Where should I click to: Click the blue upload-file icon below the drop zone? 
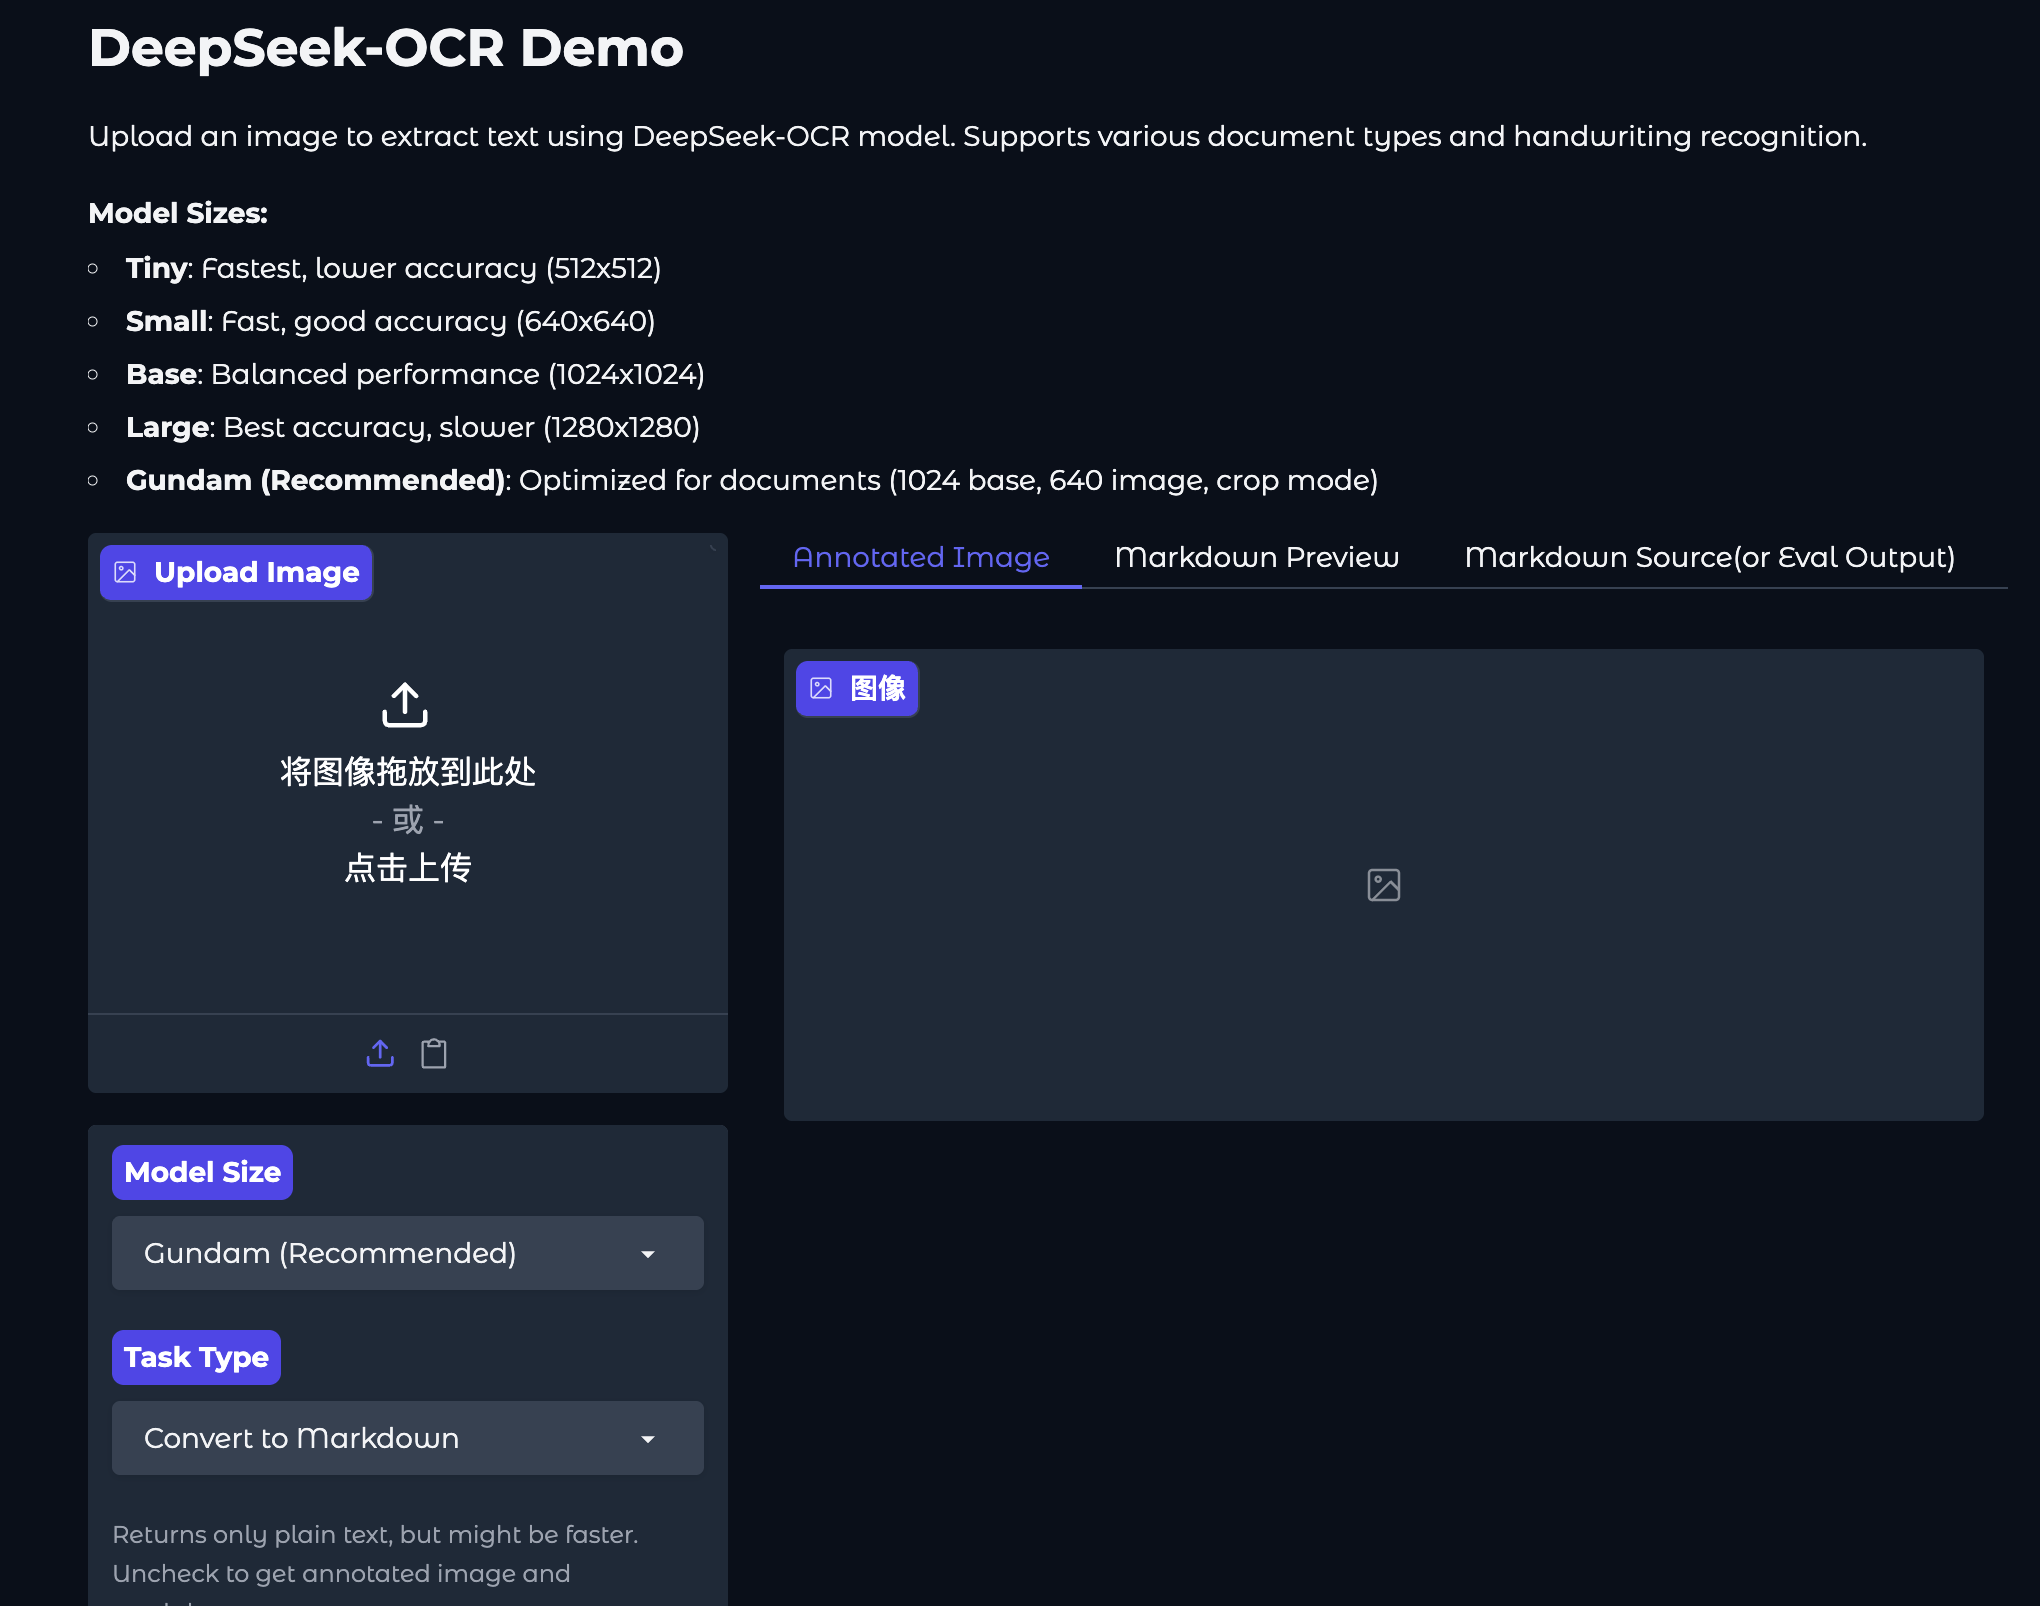click(x=380, y=1053)
